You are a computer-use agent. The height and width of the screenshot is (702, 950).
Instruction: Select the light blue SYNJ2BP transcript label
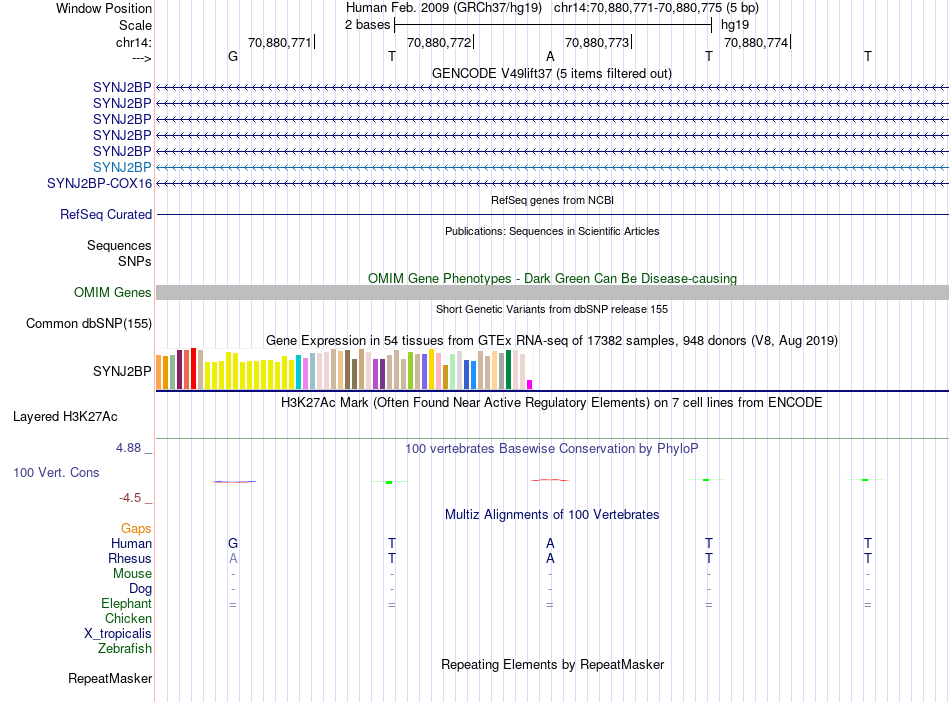pos(122,167)
